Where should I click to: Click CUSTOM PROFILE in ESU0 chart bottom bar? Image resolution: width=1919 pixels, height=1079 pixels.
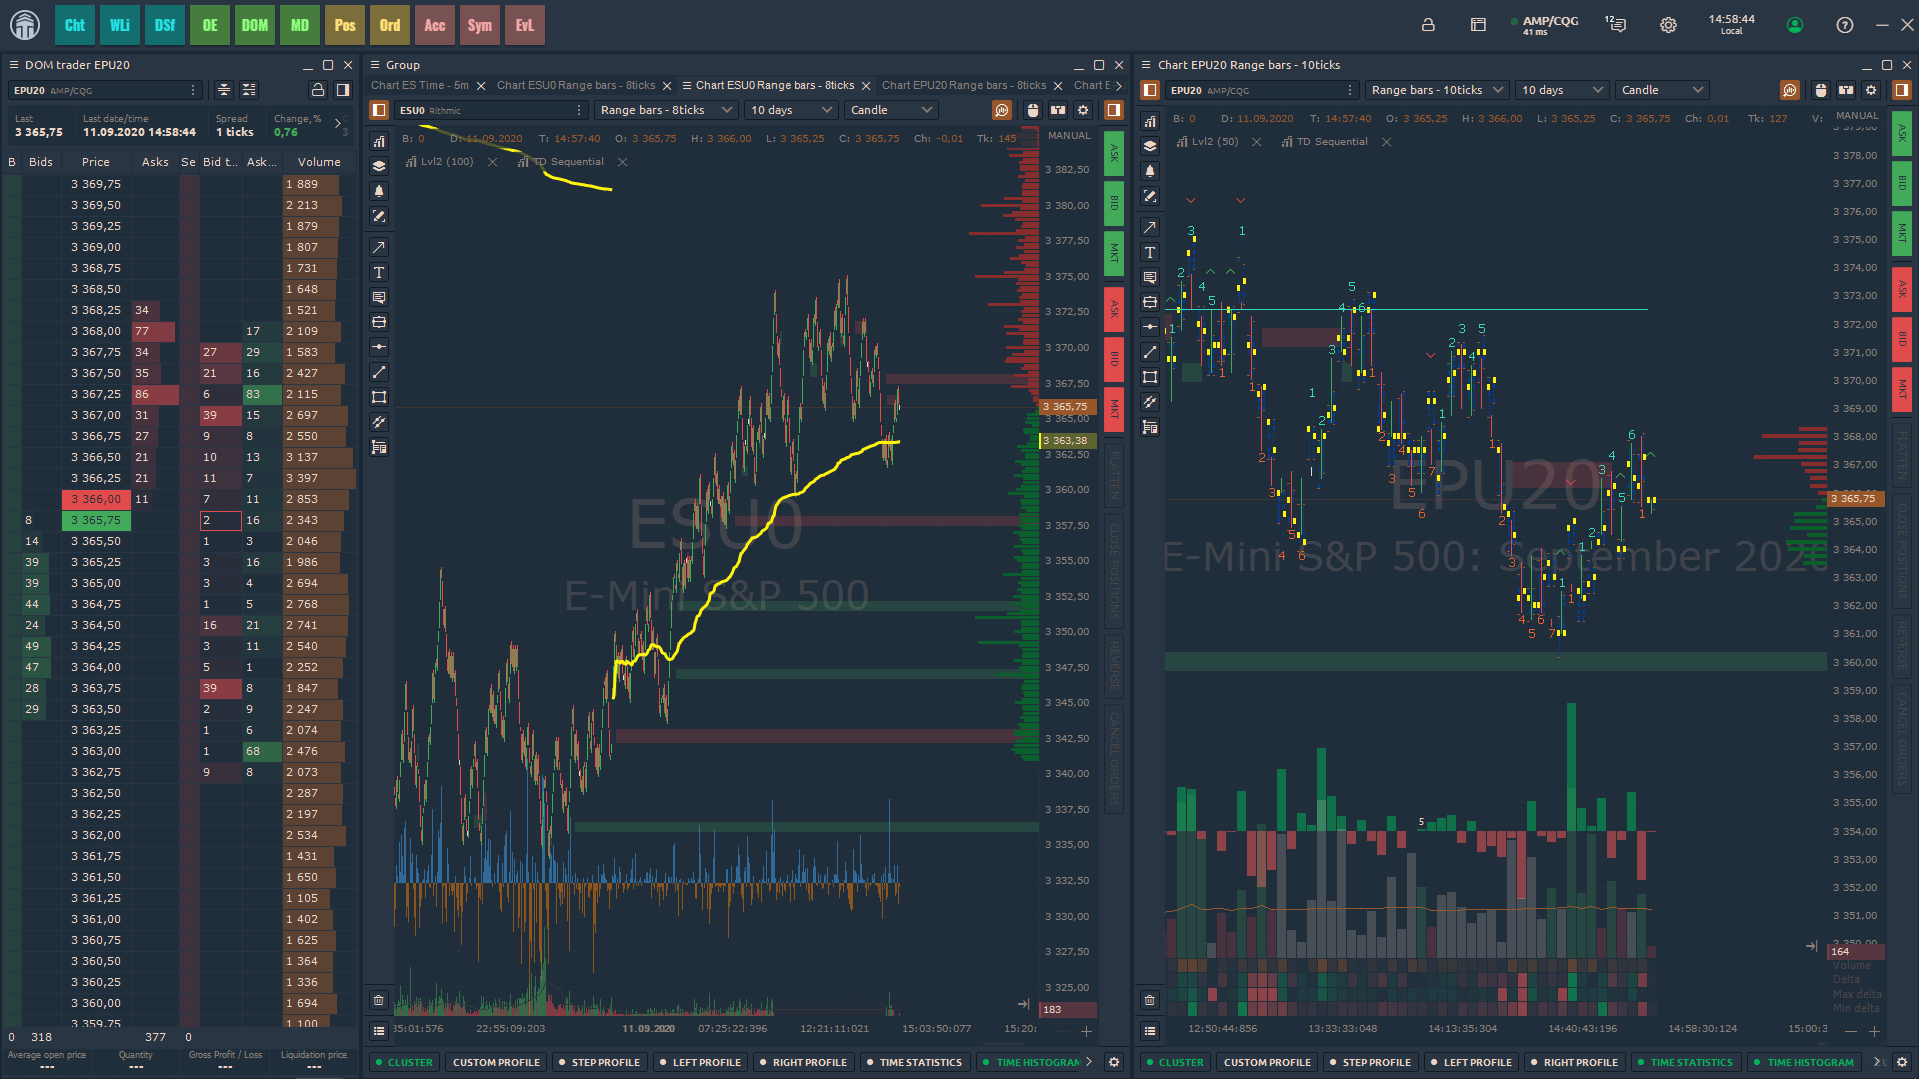(x=496, y=1062)
